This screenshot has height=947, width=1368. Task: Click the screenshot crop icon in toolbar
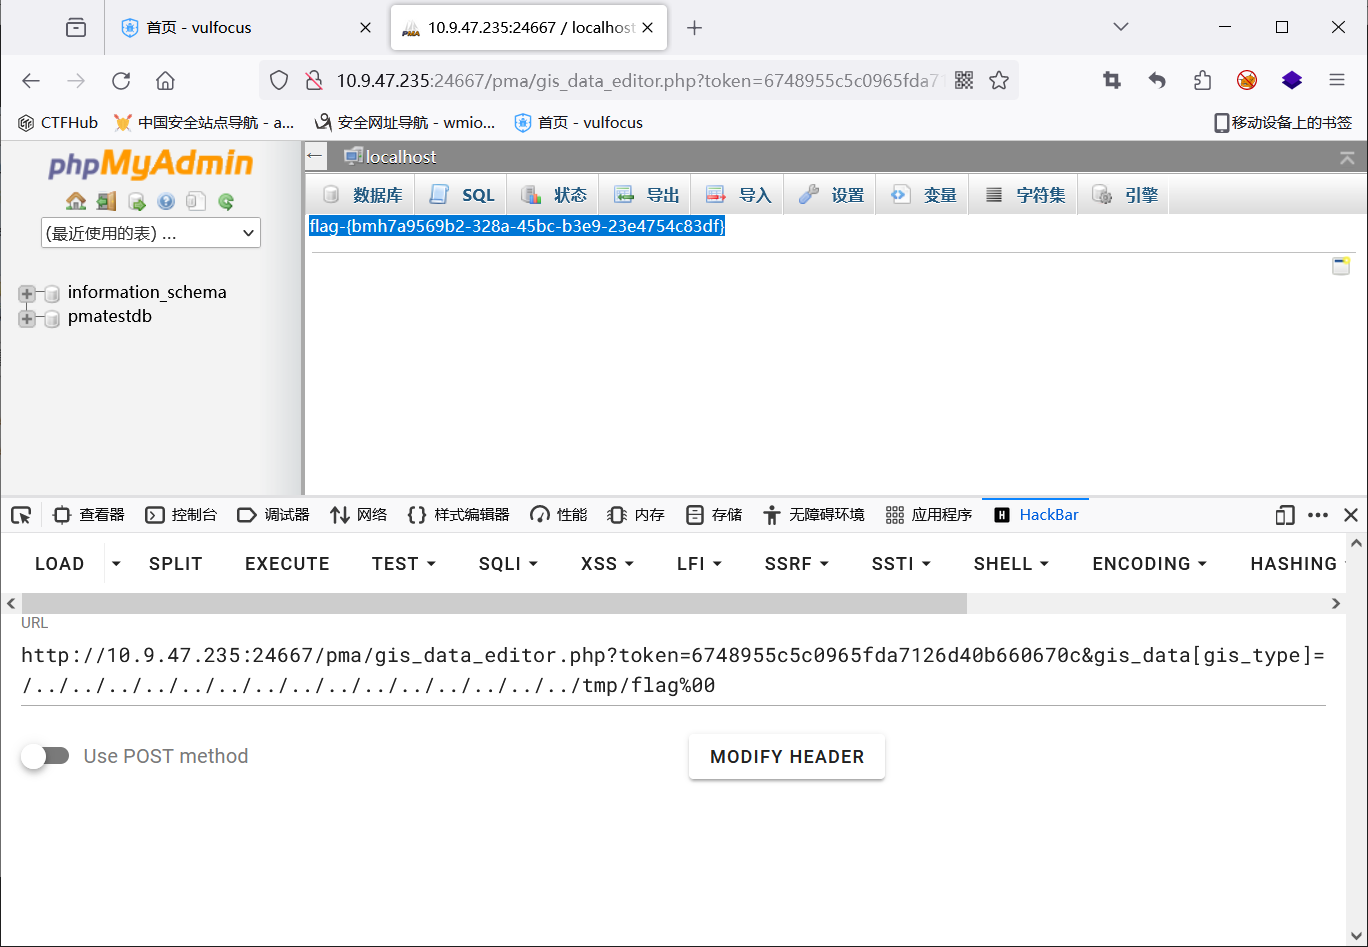click(x=1111, y=79)
